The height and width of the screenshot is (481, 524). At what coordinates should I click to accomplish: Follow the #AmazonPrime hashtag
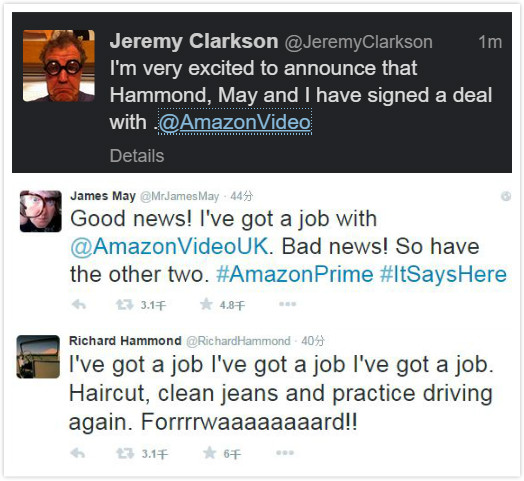tap(295, 274)
